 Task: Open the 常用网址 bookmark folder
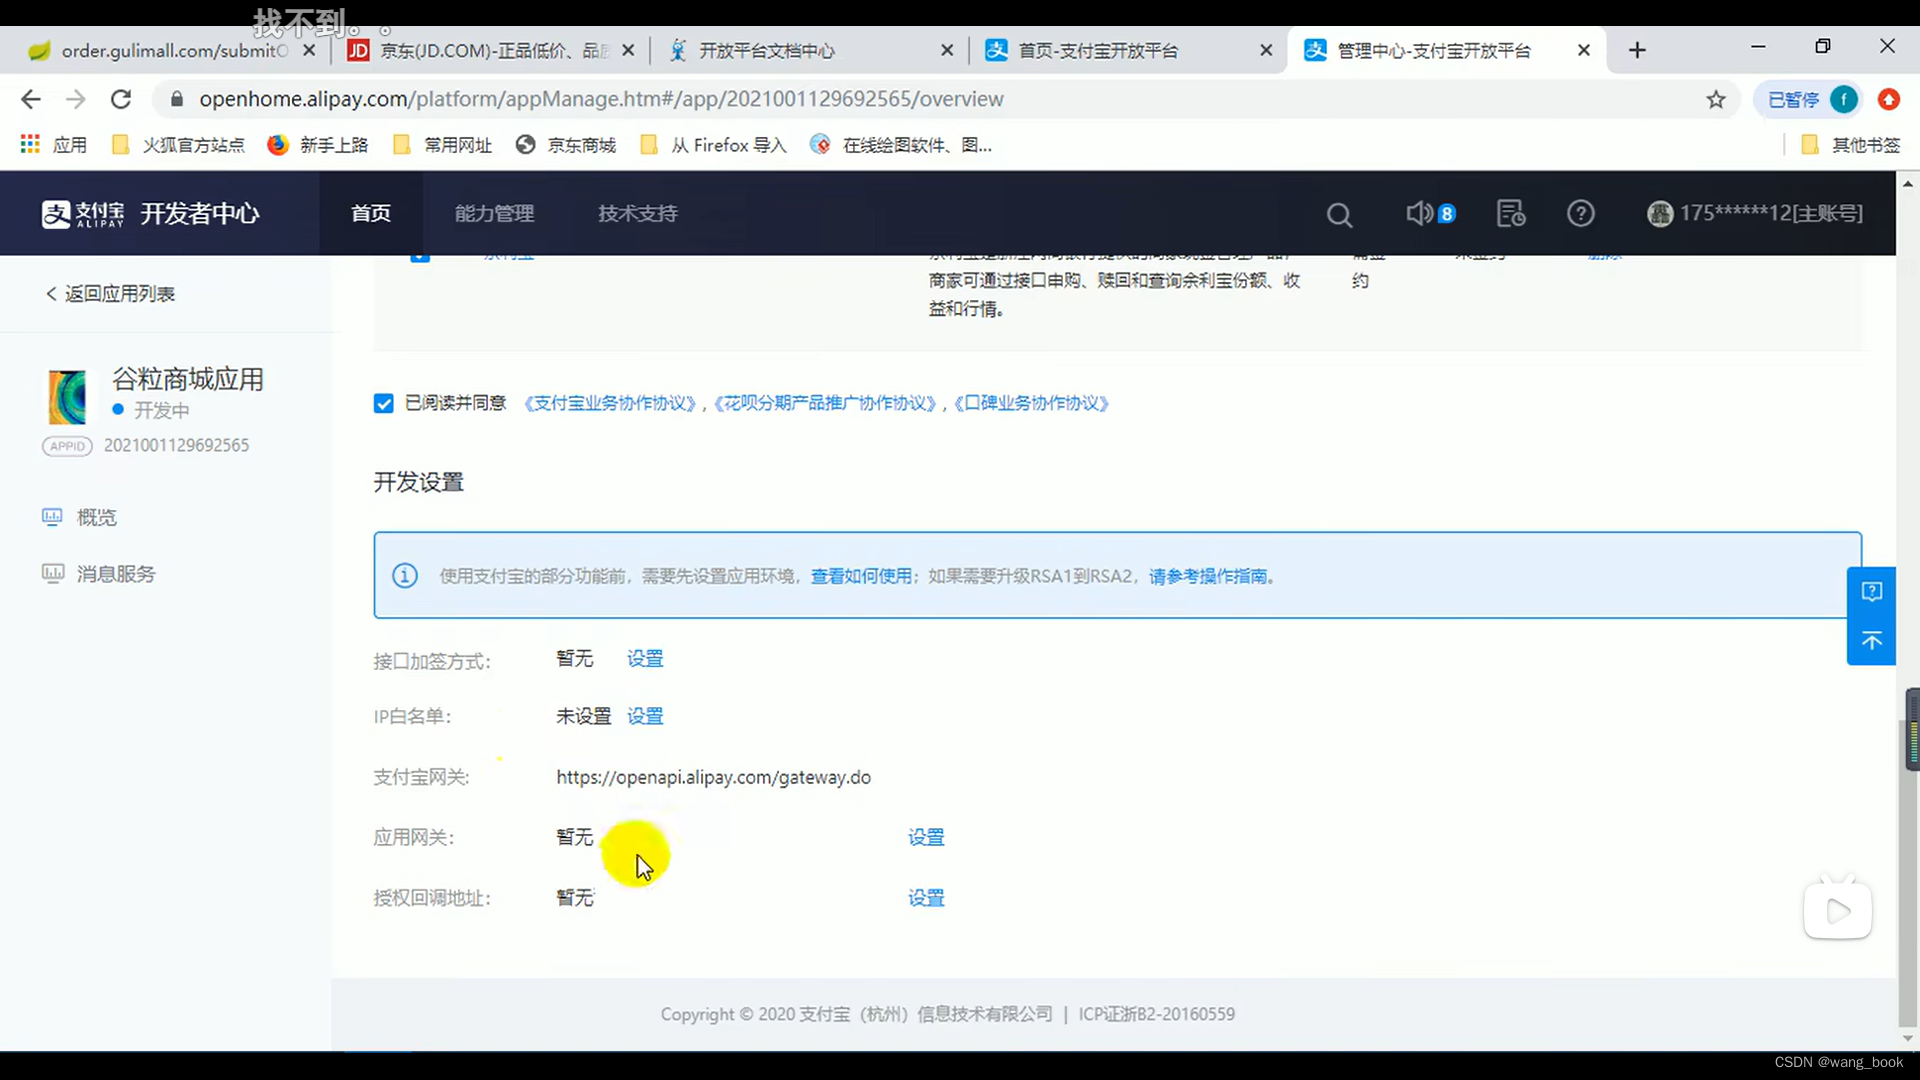(x=443, y=145)
